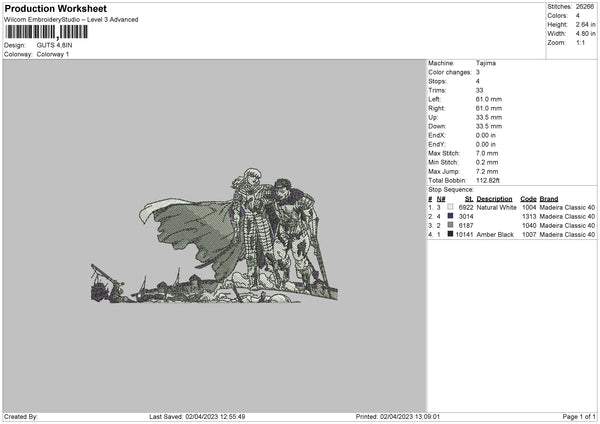The image size is (600, 424).
Task: Click the Max Jump value 7.2 mm
Action: click(x=487, y=171)
